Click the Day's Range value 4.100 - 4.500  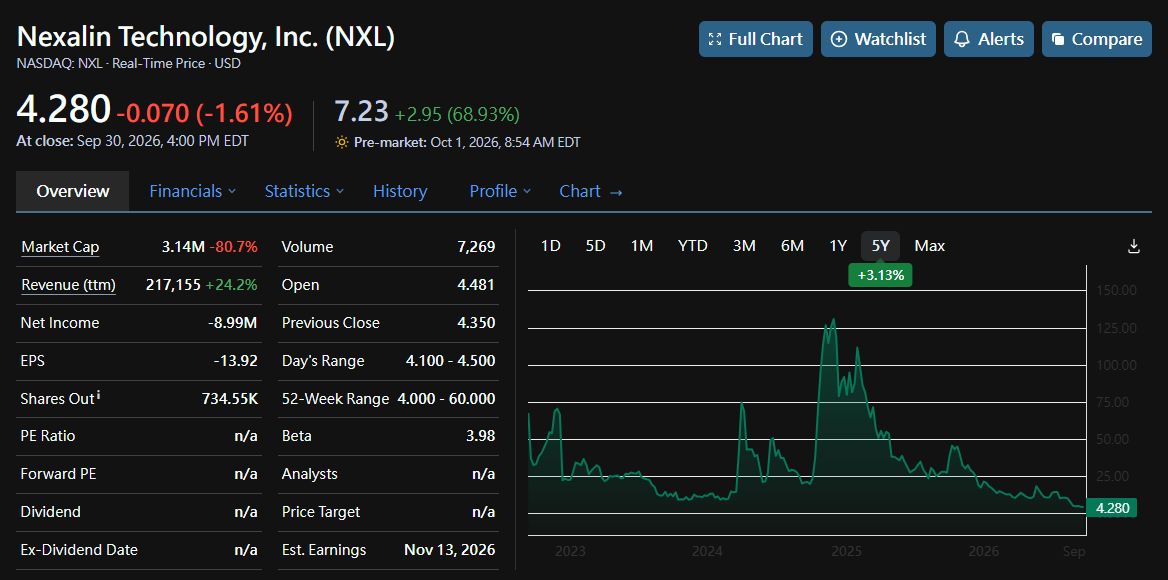pyautogui.click(x=451, y=361)
